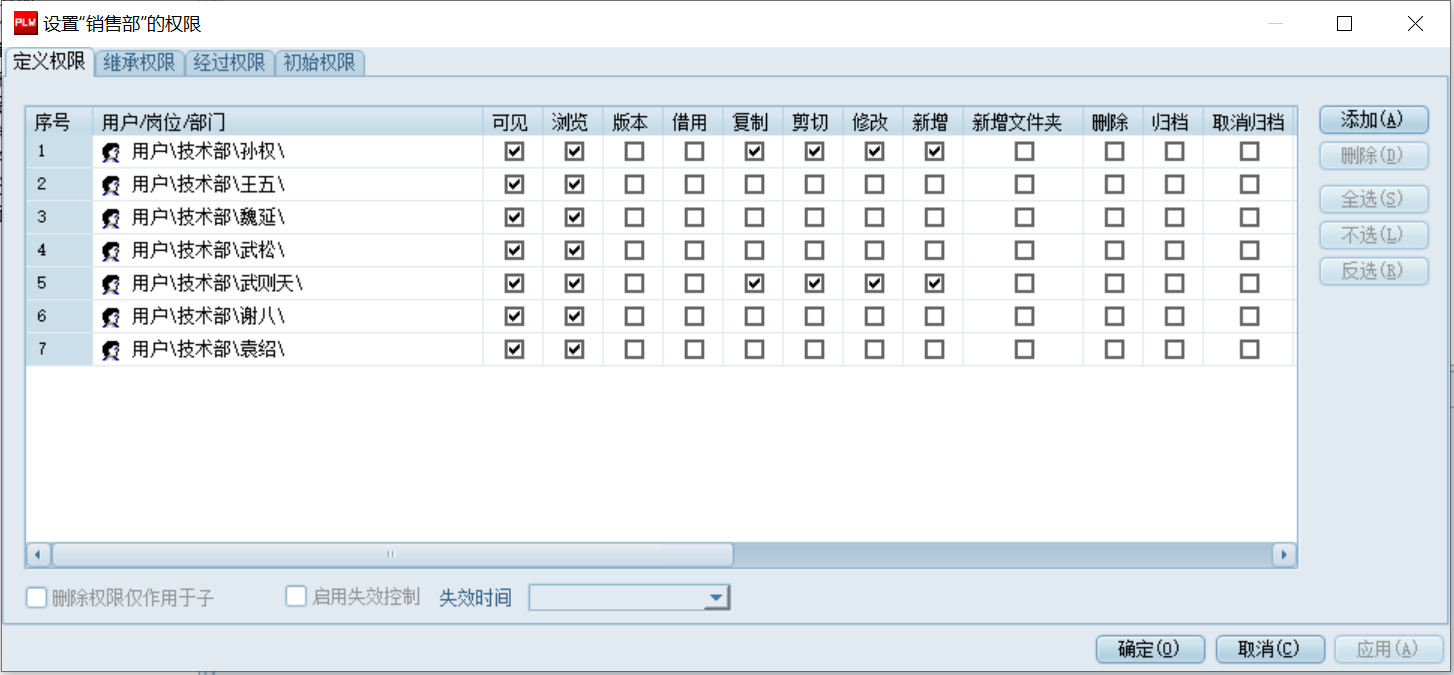Click user icon beside 武松 row
The image size is (1454, 675).
coord(112,251)
